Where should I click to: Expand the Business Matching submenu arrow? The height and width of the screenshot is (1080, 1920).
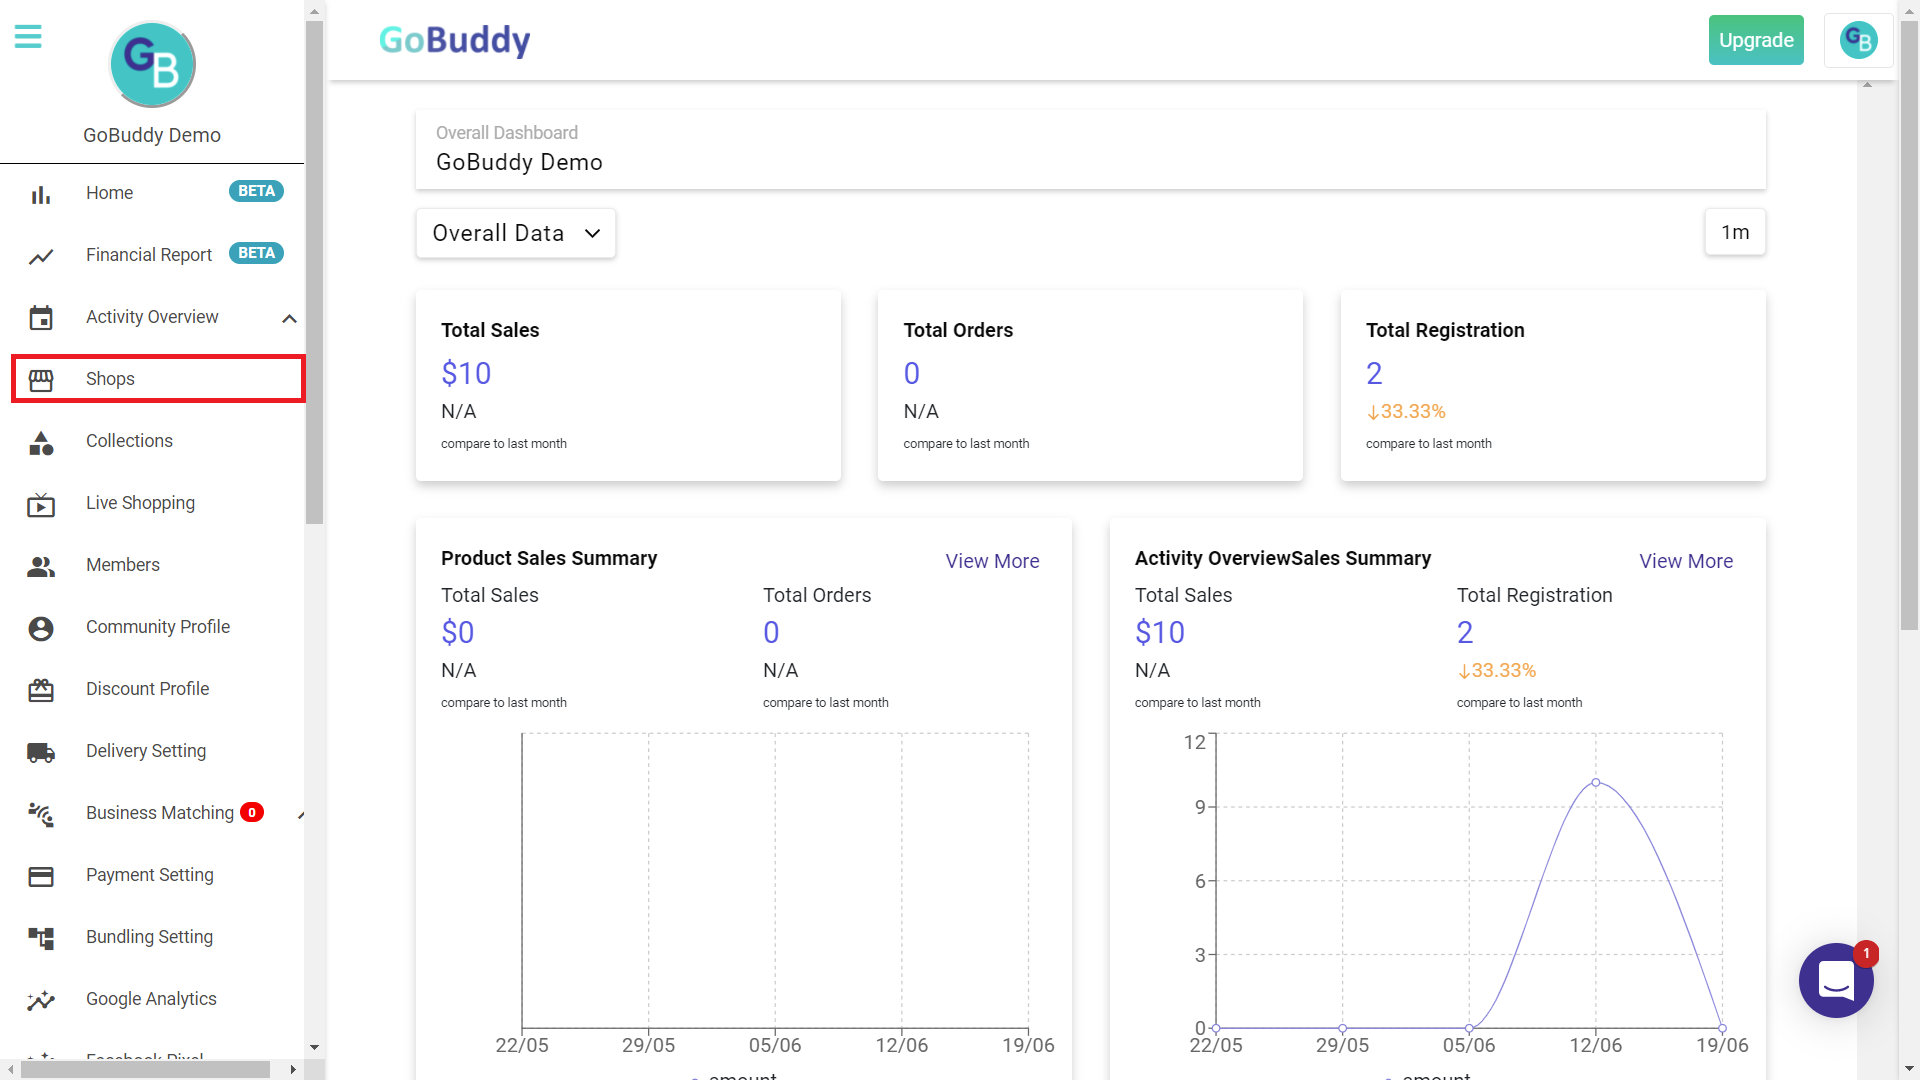pyautogui.click(x=300, y=815)
